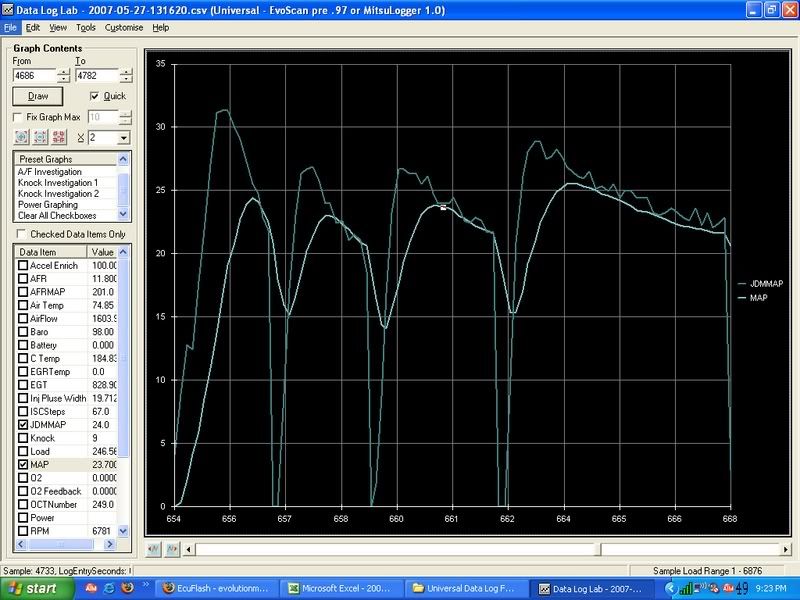Tick the Knock data item checkbox
This screenshot has height=600, width=800.
(x=23, y=438)
